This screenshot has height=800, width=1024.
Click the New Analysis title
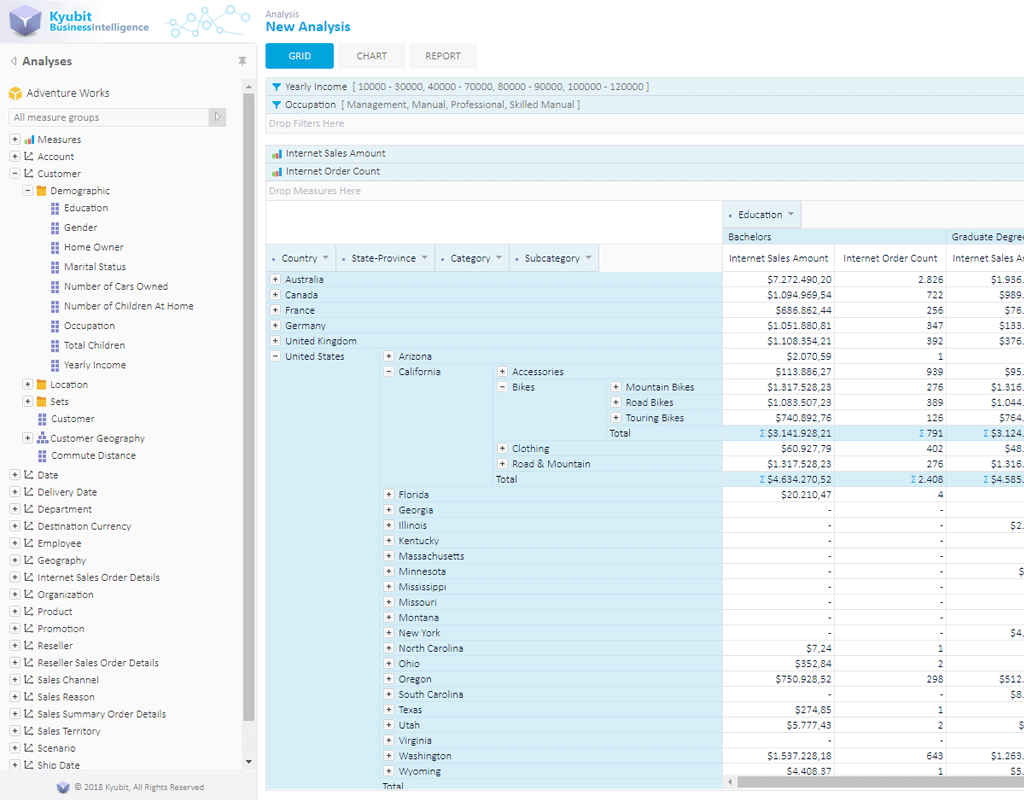308,27
